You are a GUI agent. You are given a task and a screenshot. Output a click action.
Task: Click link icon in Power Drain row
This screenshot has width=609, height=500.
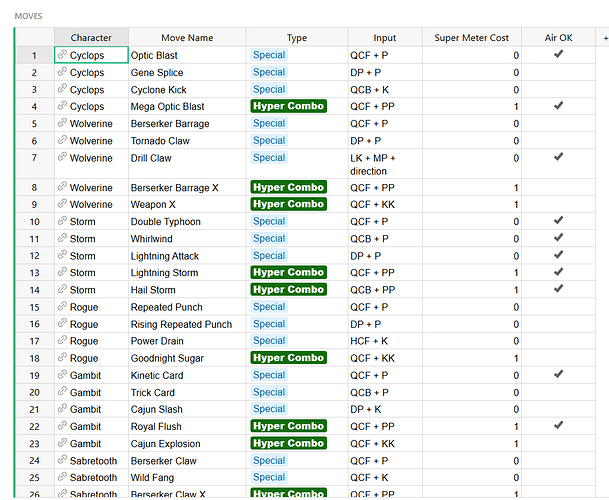pyautogui.click(x=62, y=341)
